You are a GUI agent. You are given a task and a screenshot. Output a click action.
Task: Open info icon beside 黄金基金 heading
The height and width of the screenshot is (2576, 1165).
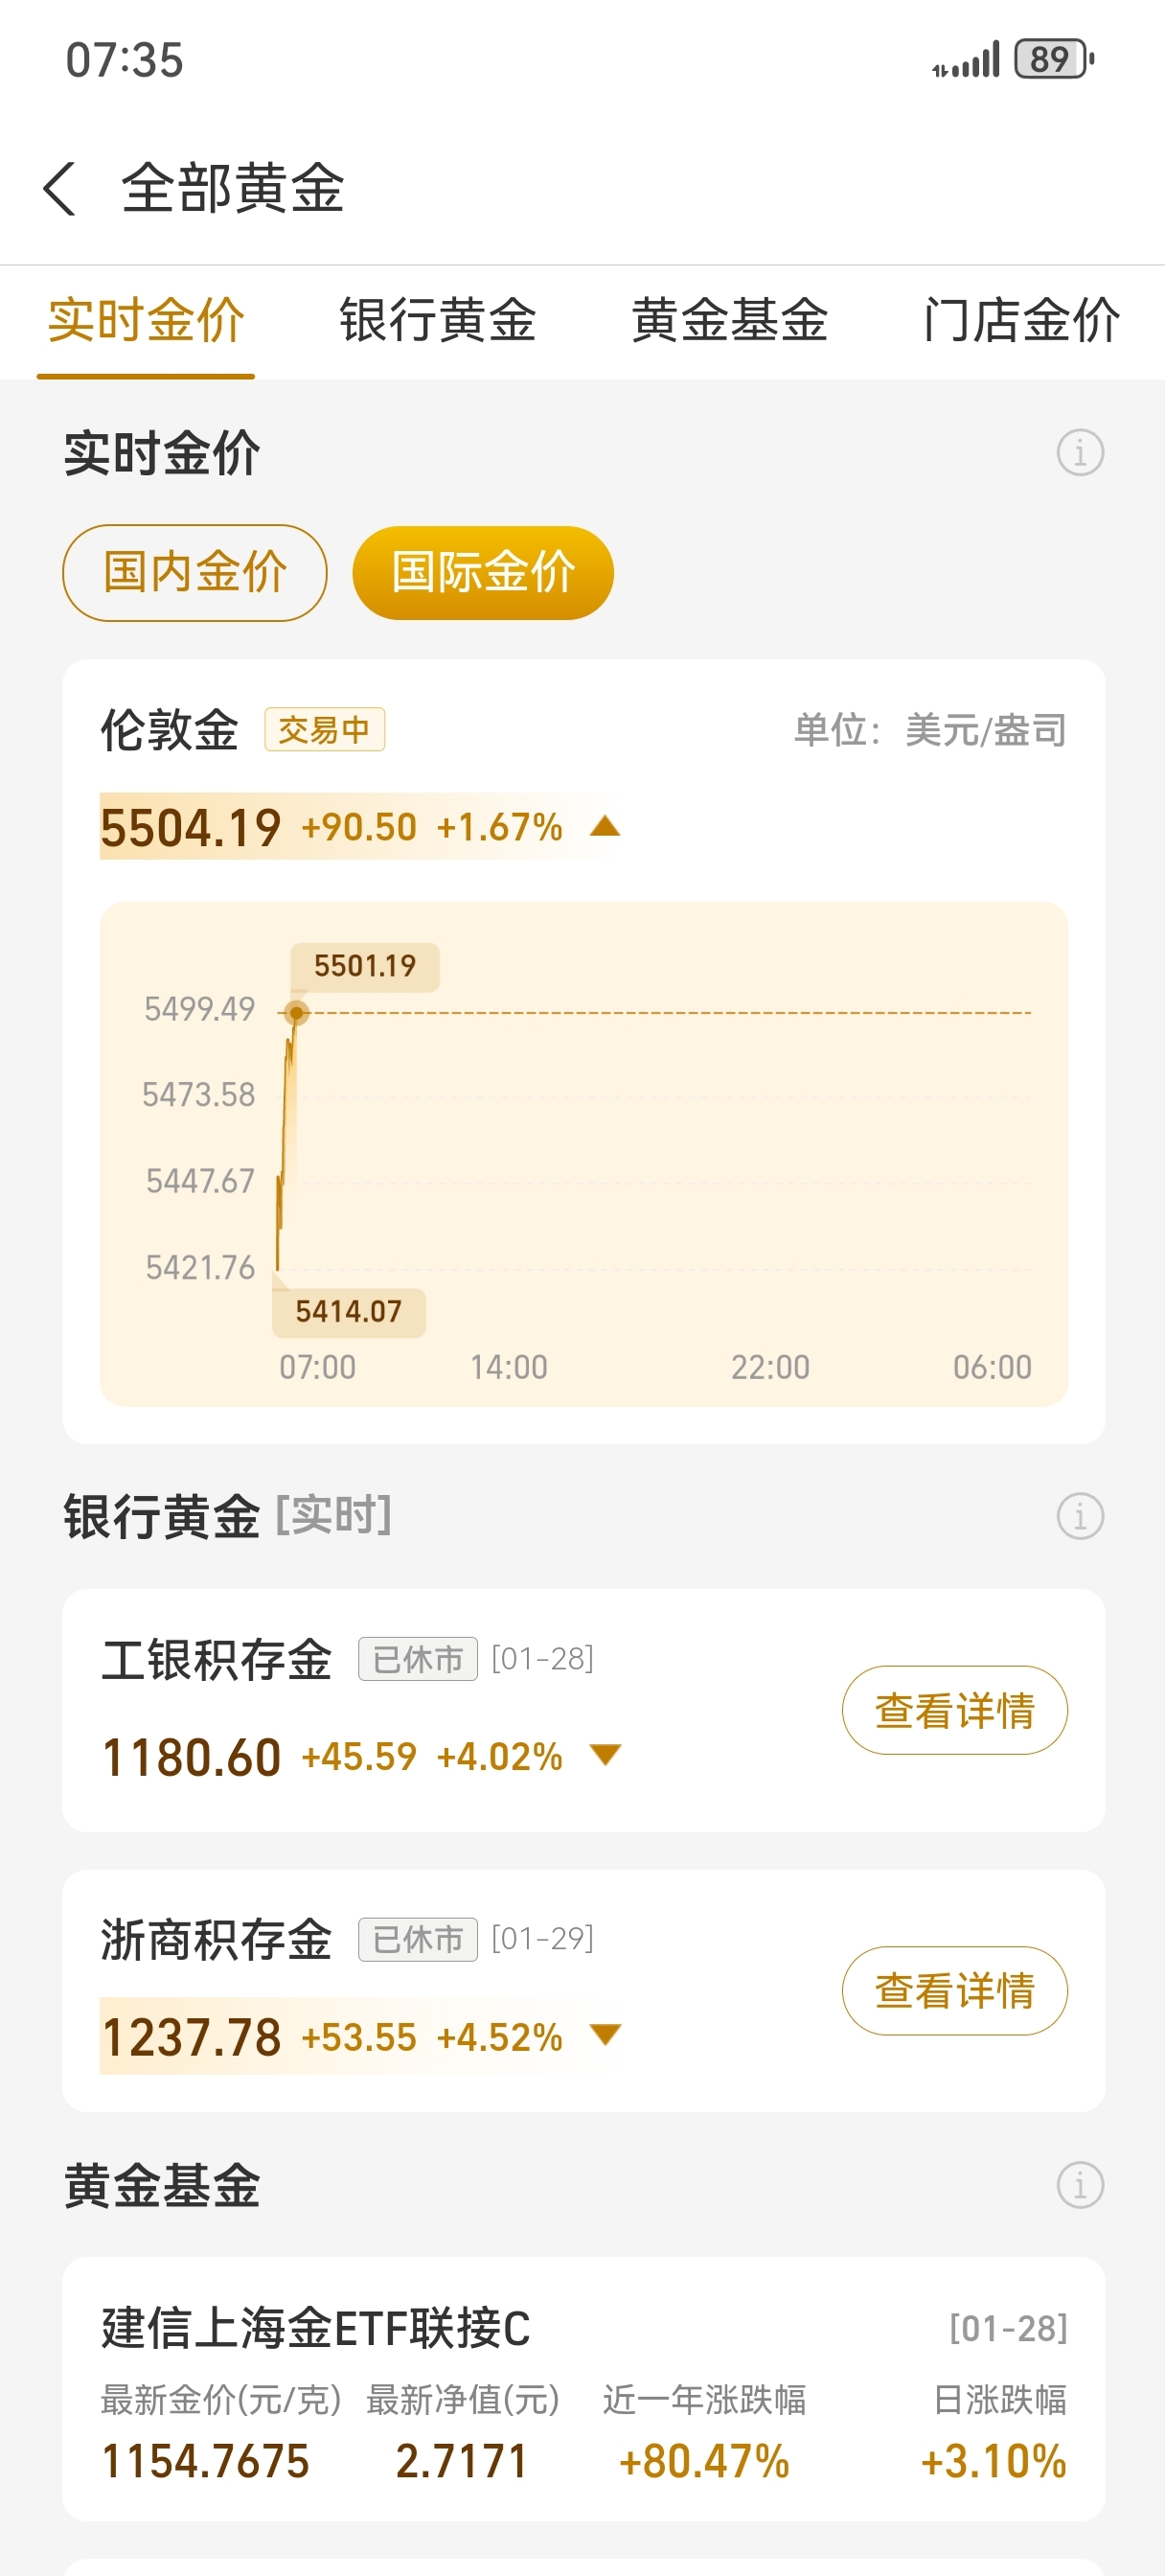1080,2184
